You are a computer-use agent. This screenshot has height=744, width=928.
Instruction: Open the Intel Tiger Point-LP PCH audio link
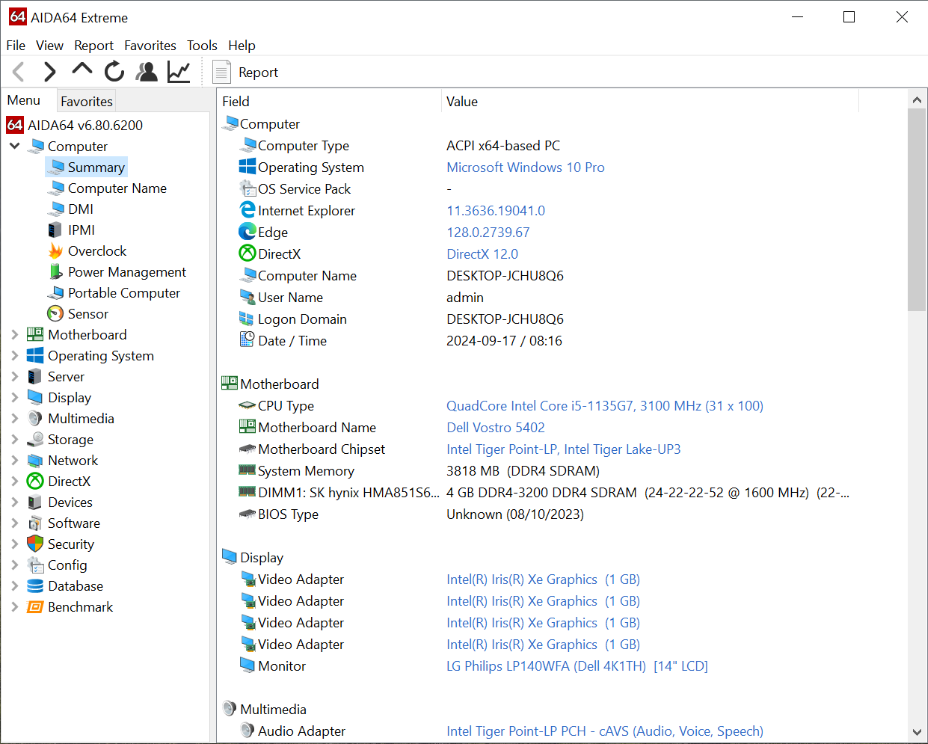(605, 731)
